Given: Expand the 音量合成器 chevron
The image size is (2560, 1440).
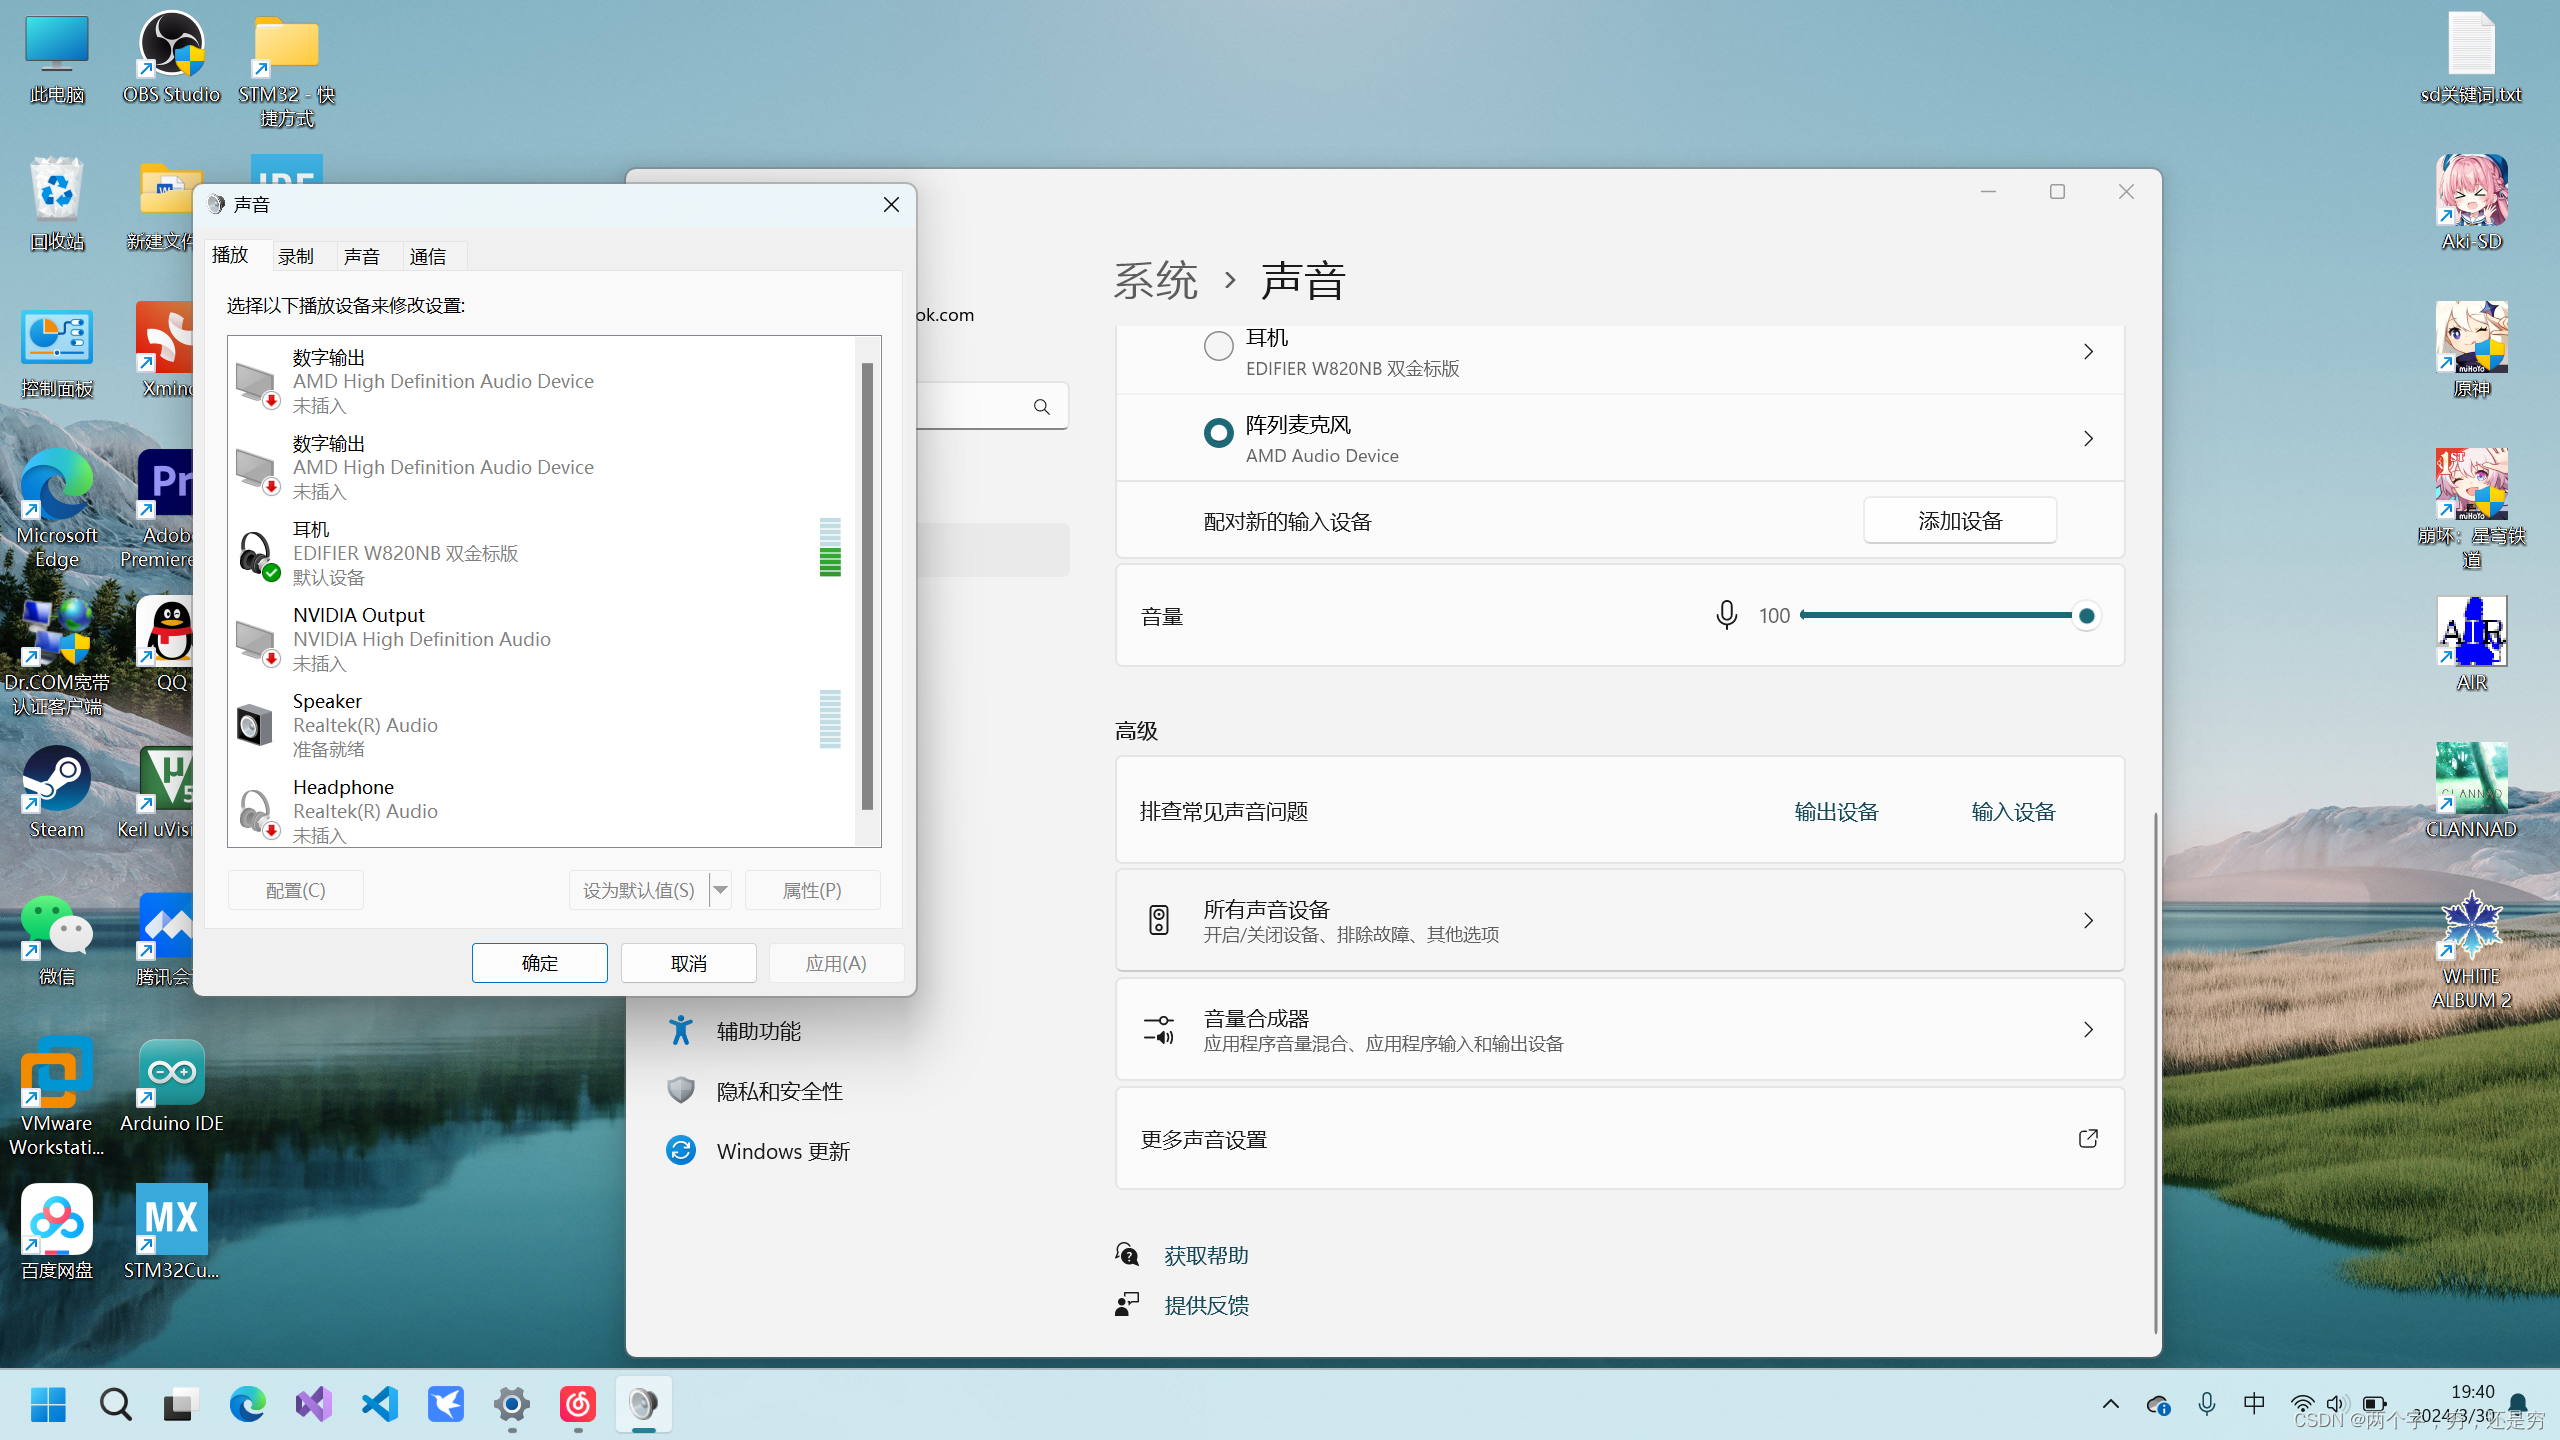Looking at the screenshot, I should pos(2088,1030).
